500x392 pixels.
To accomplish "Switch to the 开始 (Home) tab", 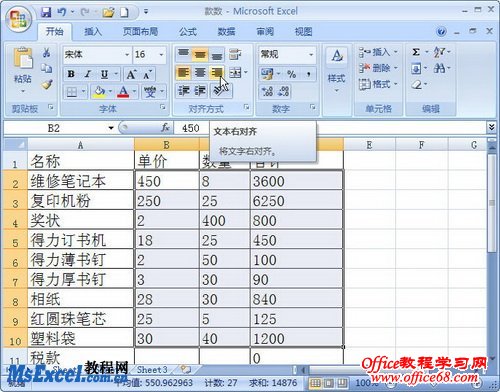I will (x=54, y=32).
